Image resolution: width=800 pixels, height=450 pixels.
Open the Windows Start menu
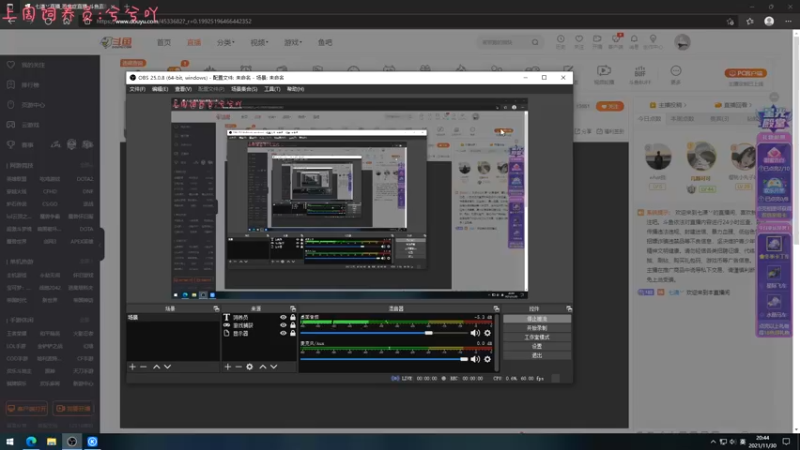10,442
